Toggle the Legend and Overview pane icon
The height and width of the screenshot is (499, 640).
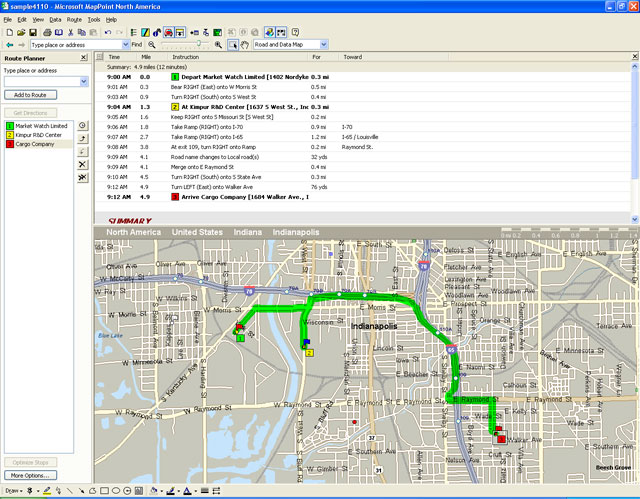click(x=133, y=32)
